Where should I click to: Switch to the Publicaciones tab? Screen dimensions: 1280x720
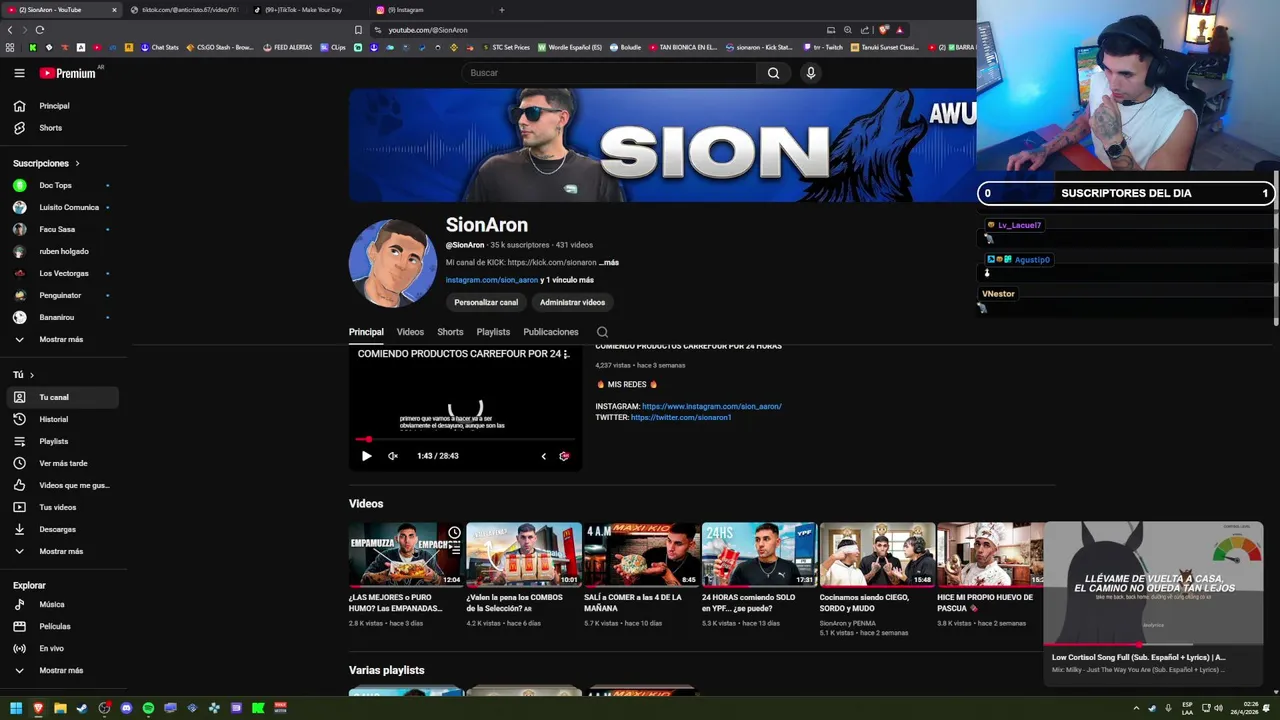[551, 332]
